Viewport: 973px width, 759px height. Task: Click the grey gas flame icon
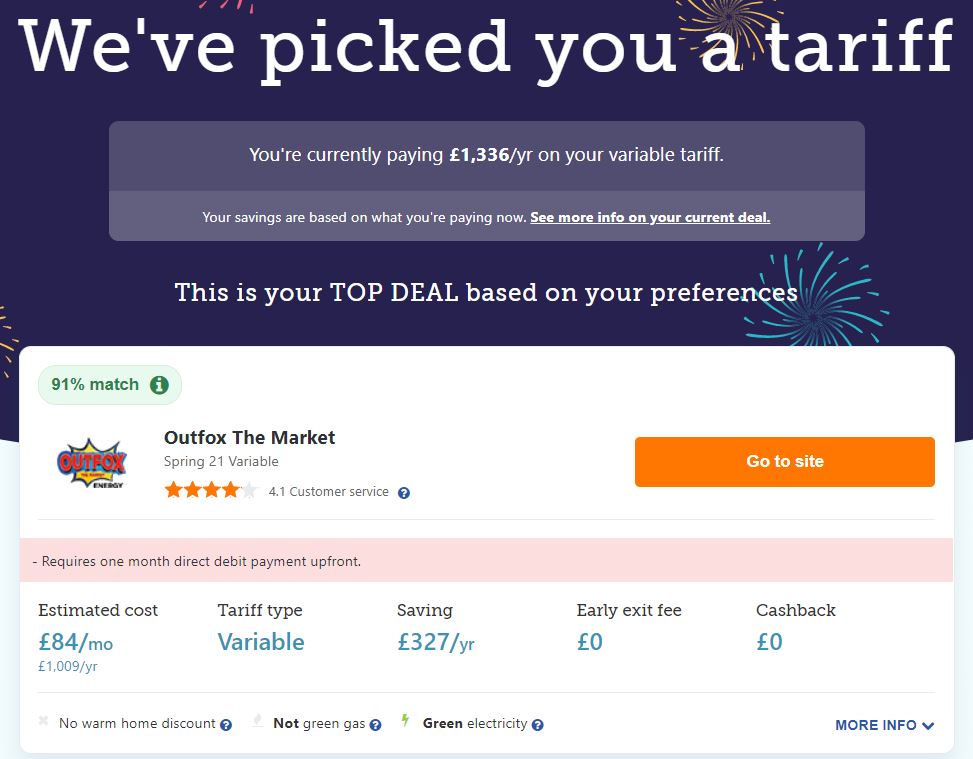pyautogui.click(x=256, y=721)
